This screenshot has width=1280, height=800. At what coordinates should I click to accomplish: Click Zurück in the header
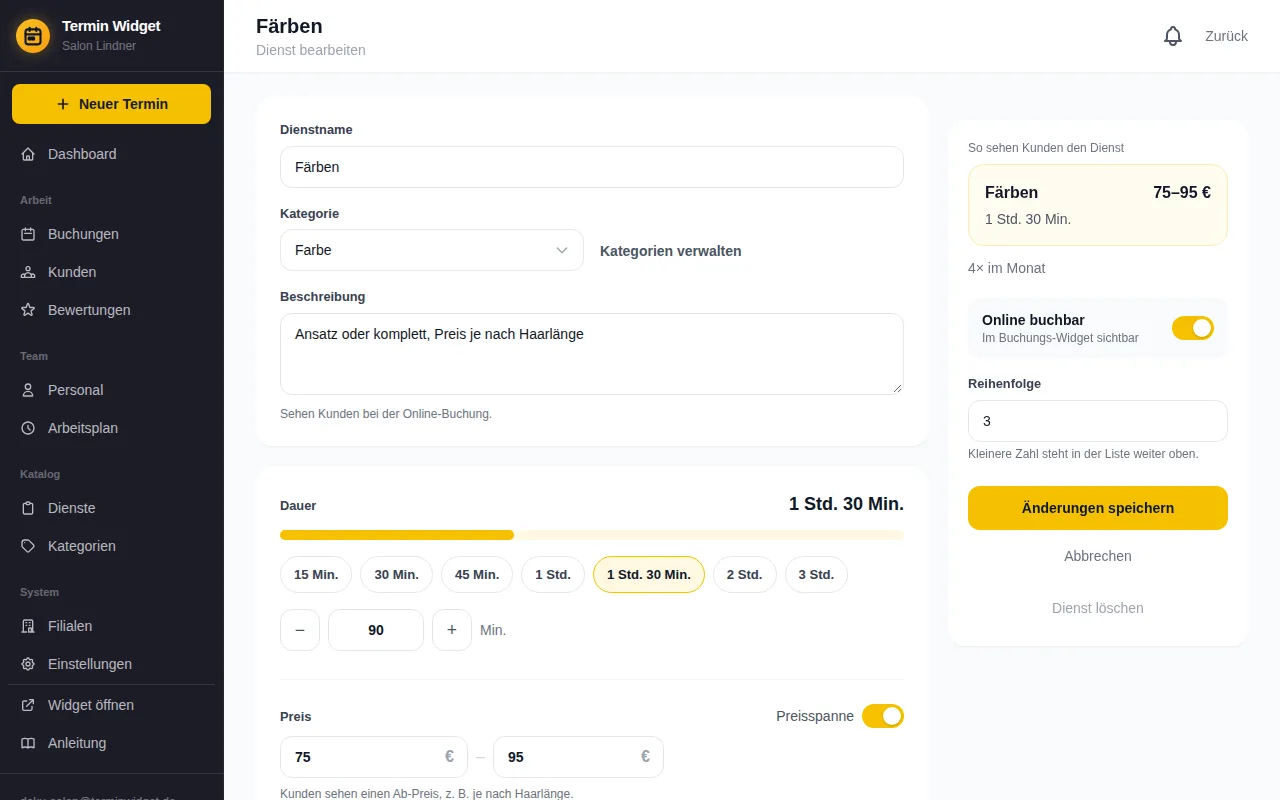tap(1226, 36)
